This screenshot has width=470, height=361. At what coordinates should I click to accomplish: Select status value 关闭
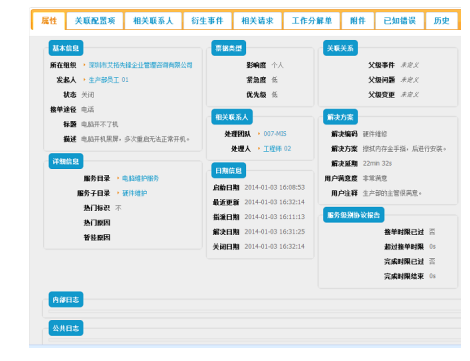88,95
